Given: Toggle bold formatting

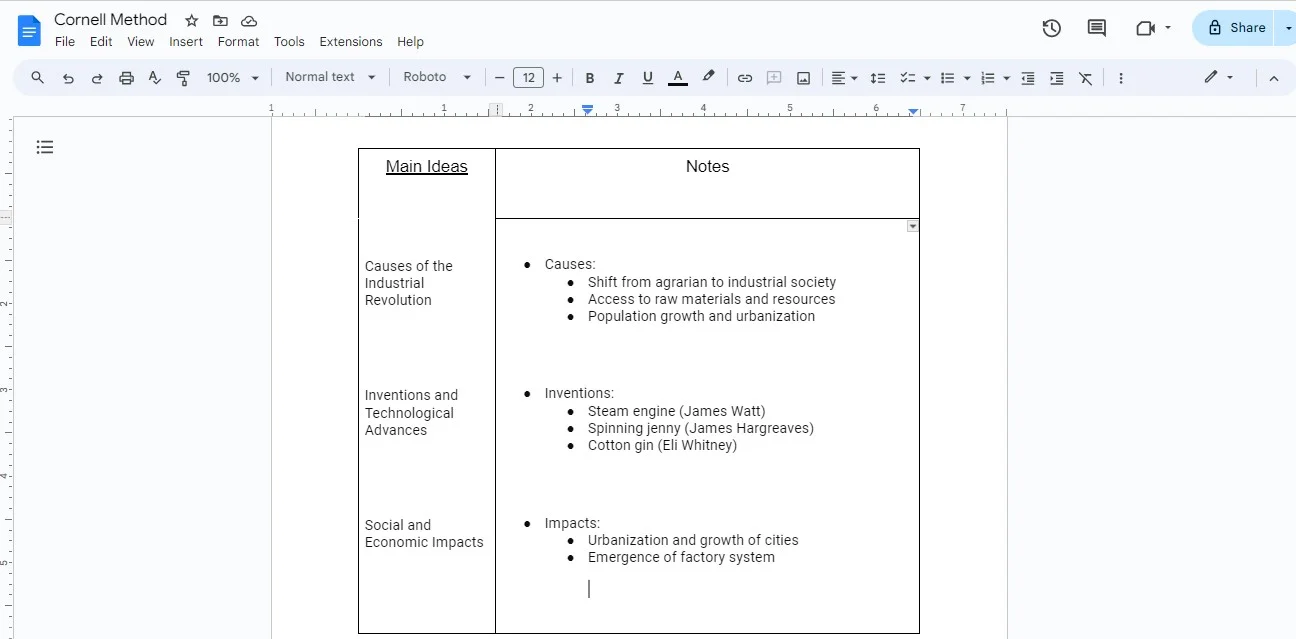Looking at the screenshot, I should click(590, 78).
